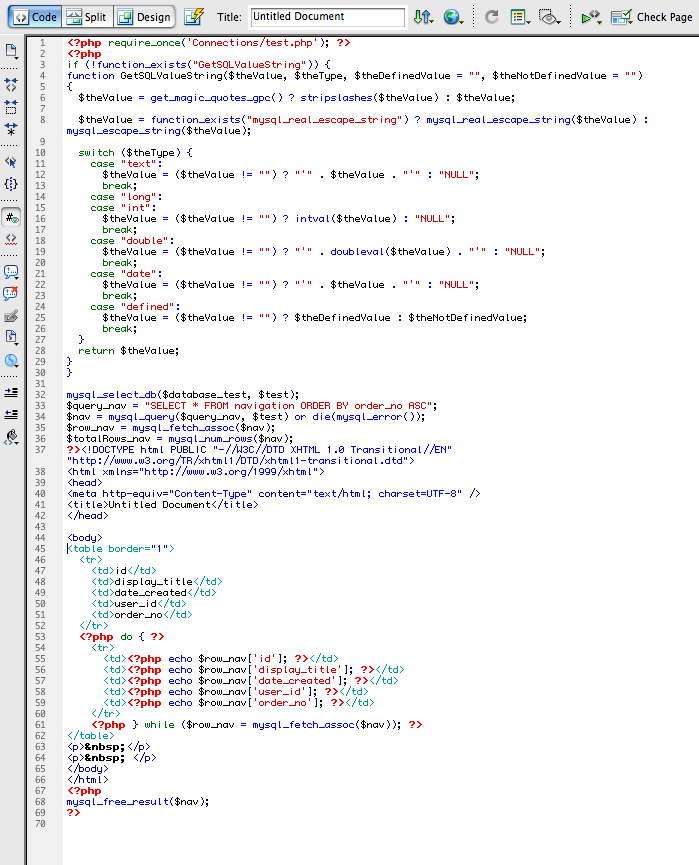This screenshot has height=865, width=699.
Task: Open the Move or Convert CSS dropdown
Action: click(x=11, y=361)
